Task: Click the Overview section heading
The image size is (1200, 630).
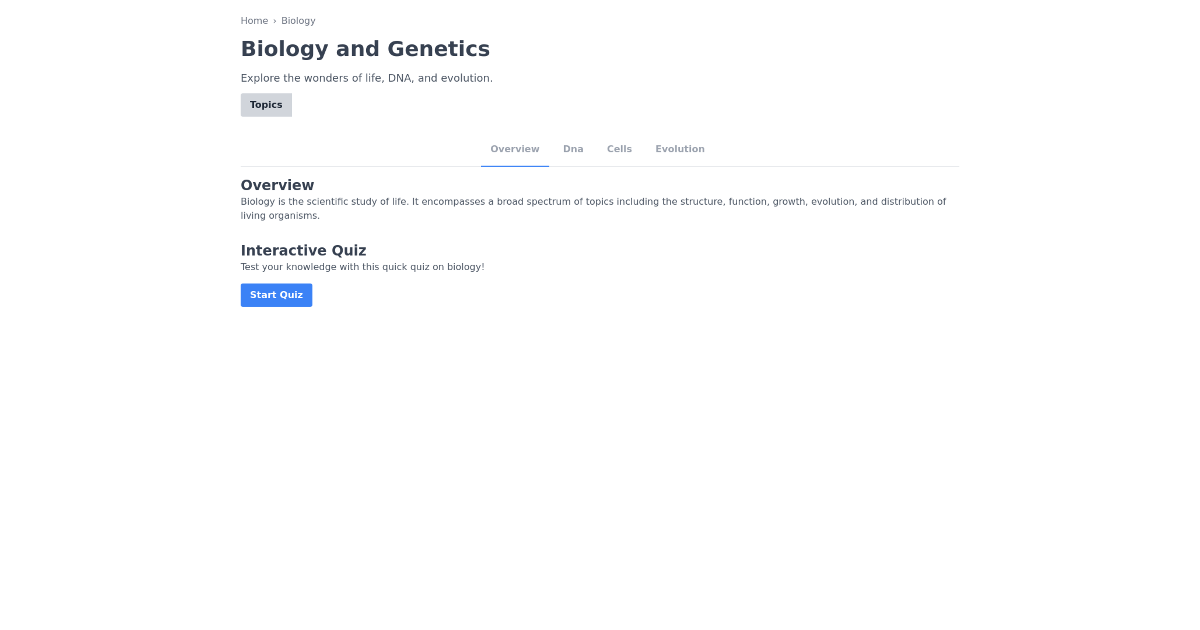Action: 277,185
